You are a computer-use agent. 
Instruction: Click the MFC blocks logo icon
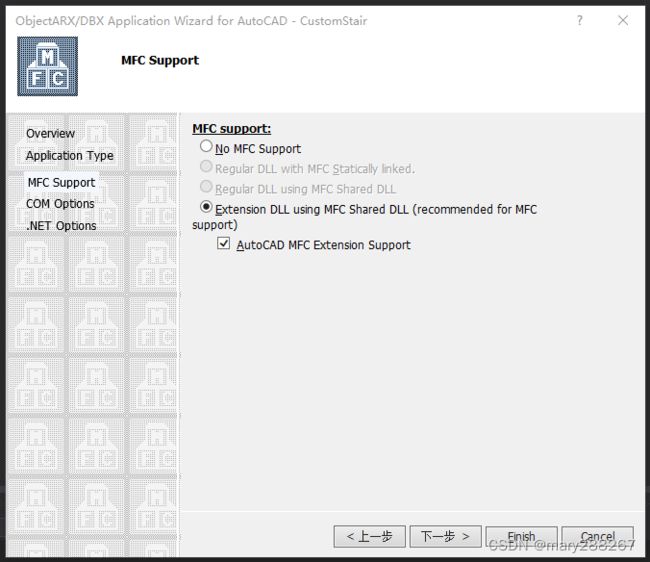(47, 66)
